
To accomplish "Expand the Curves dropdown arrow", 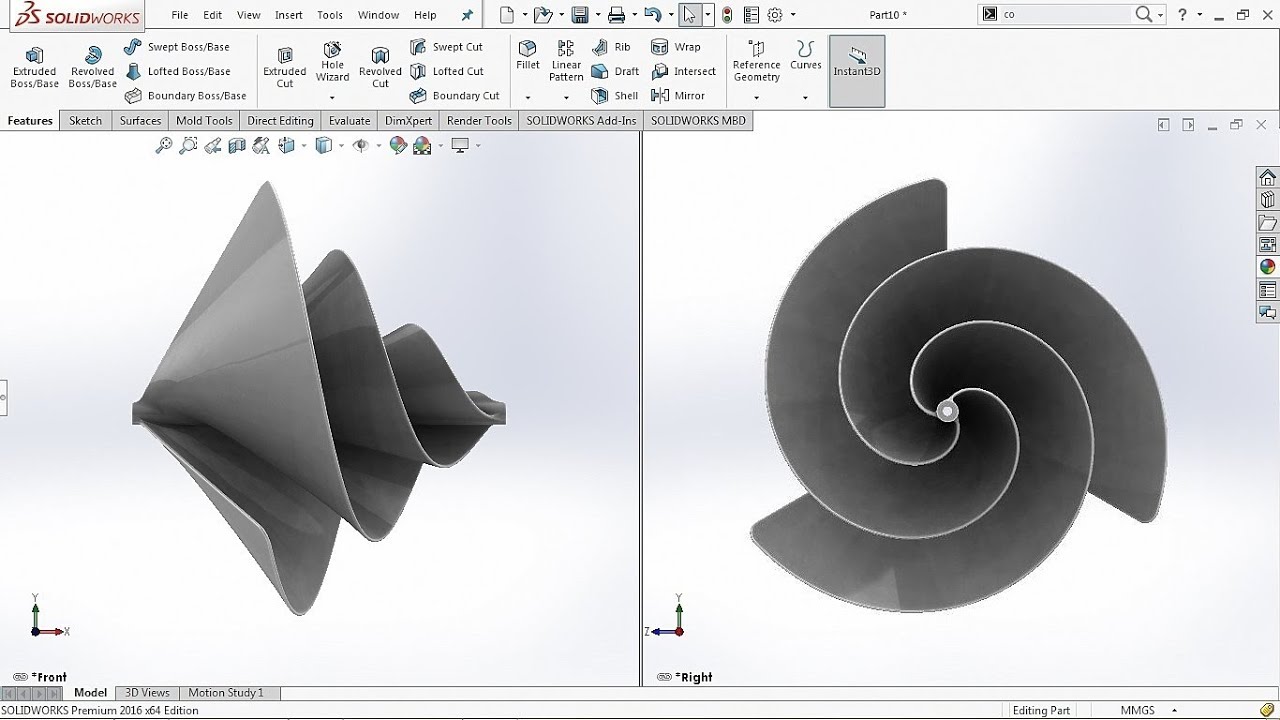I will [x=805, y=98].
